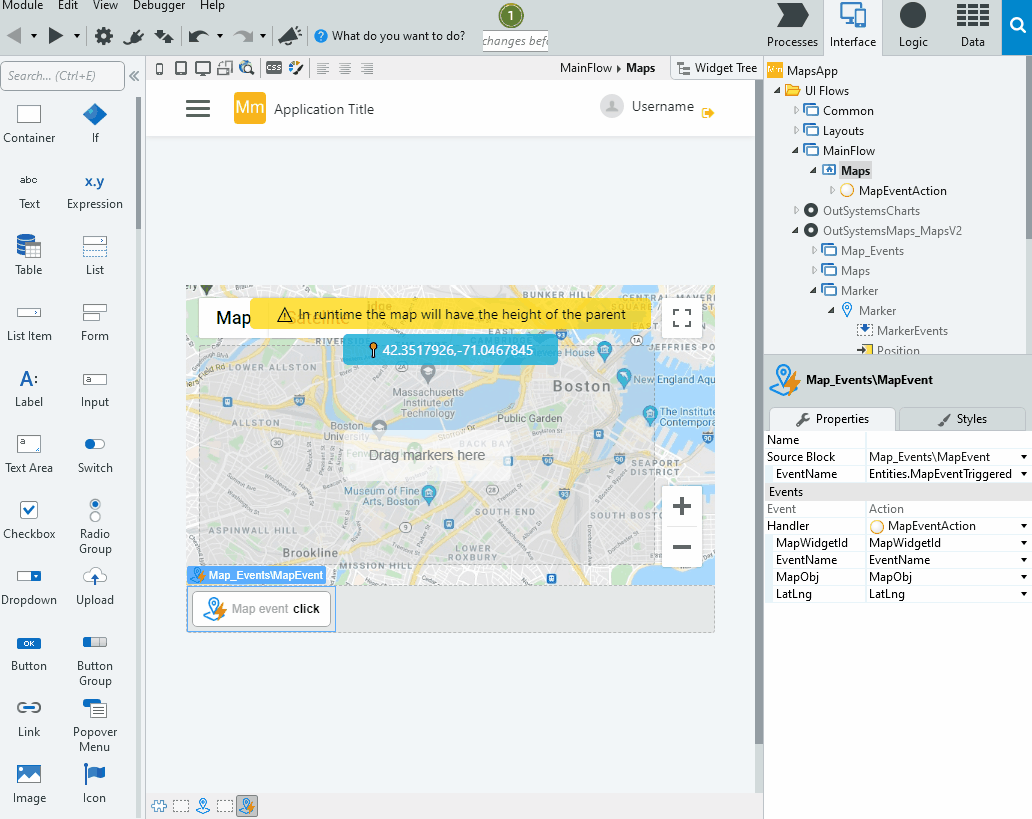
Task: Click the puzzle-piece block breadcrumb icon
Action: (159, 806)
